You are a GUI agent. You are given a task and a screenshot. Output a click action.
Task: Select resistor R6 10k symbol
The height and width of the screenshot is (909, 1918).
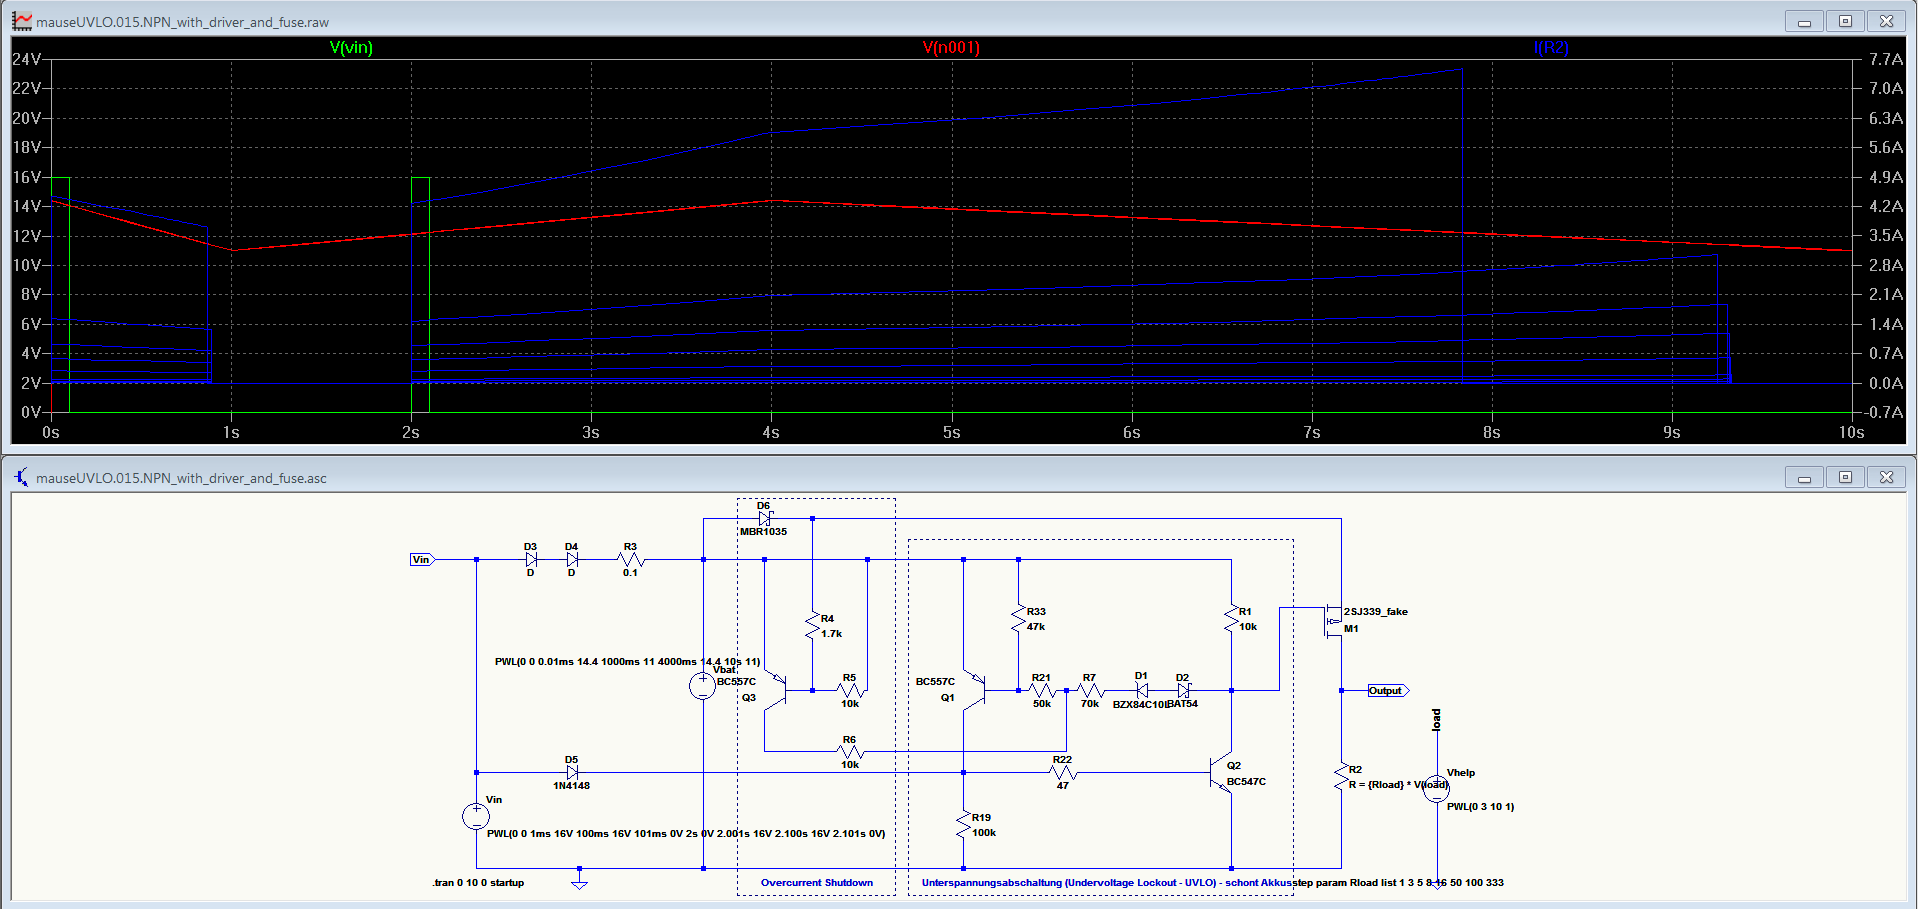pyautogui.click(x=850, y=751)
